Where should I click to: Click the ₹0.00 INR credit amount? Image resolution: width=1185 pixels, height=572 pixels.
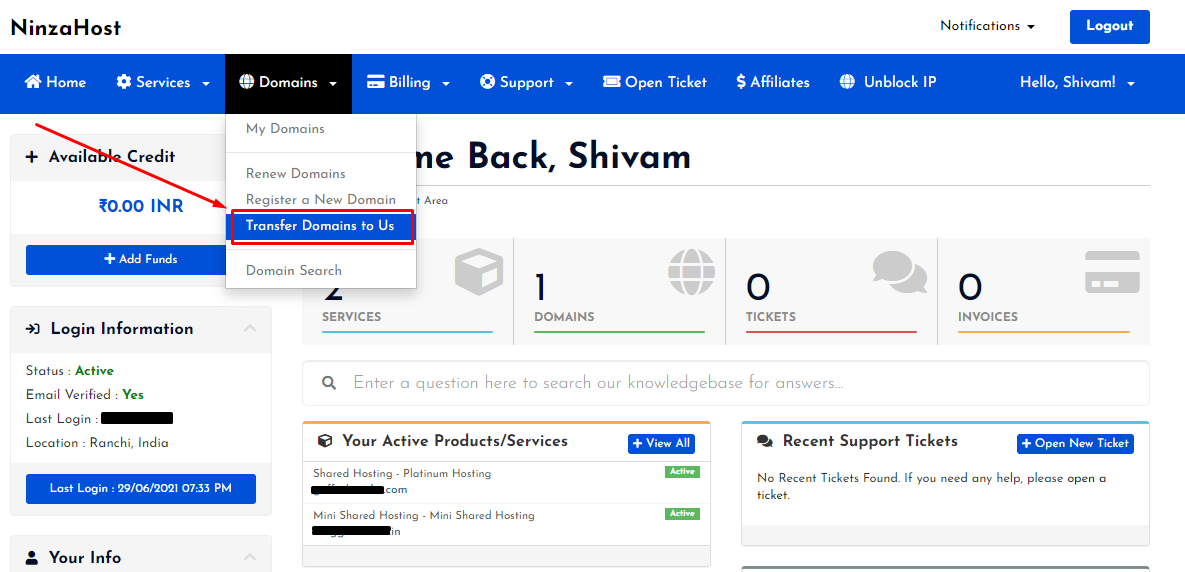pyautogui.click(x=141, y=206)
